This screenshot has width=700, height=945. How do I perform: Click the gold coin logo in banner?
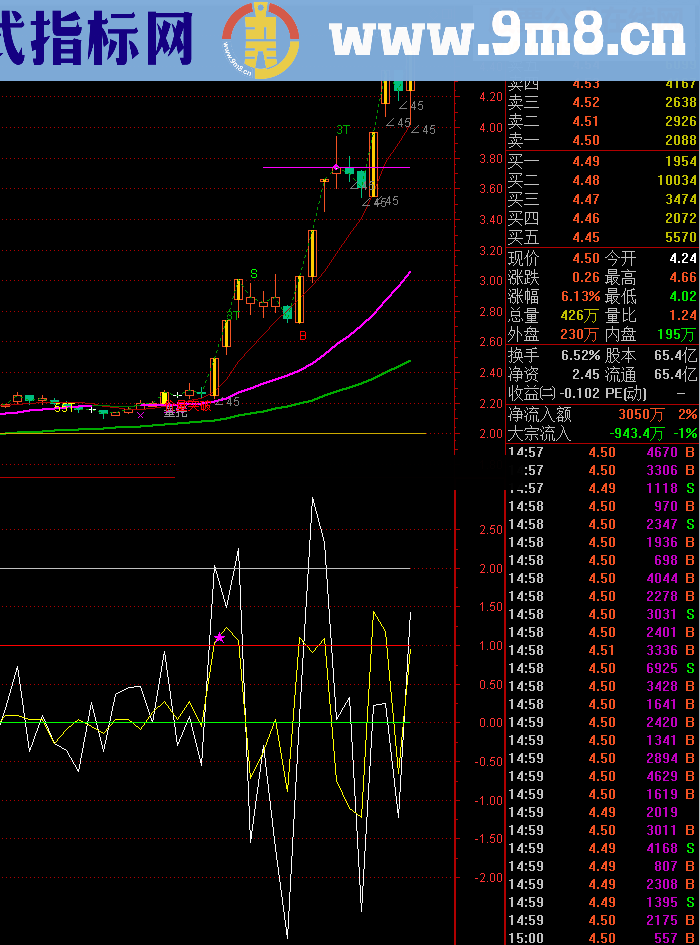tap(260, 39)
